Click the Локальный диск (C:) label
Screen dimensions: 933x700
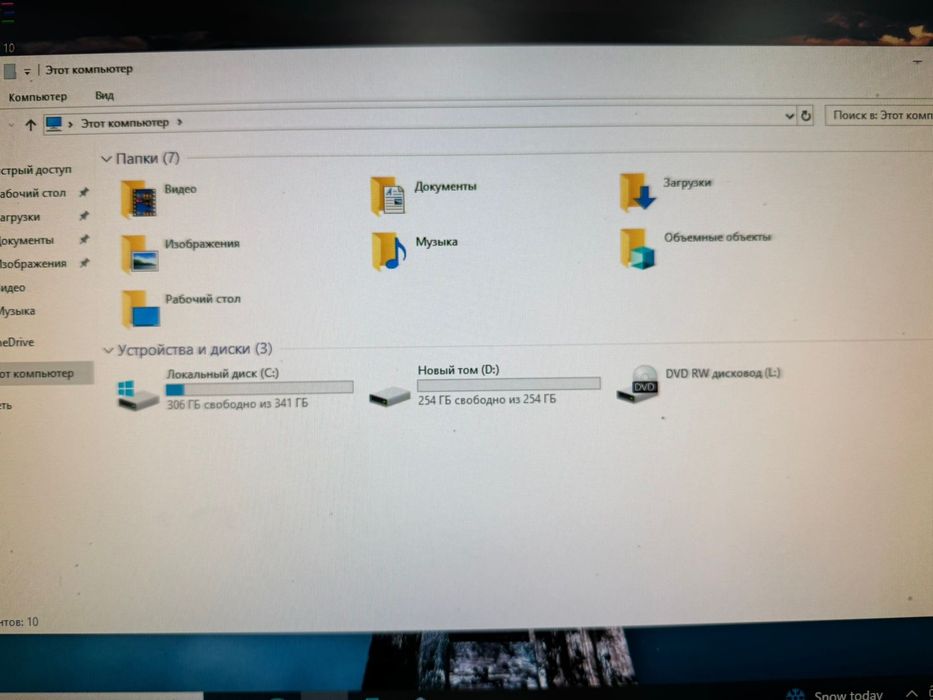tap(223, 374)
